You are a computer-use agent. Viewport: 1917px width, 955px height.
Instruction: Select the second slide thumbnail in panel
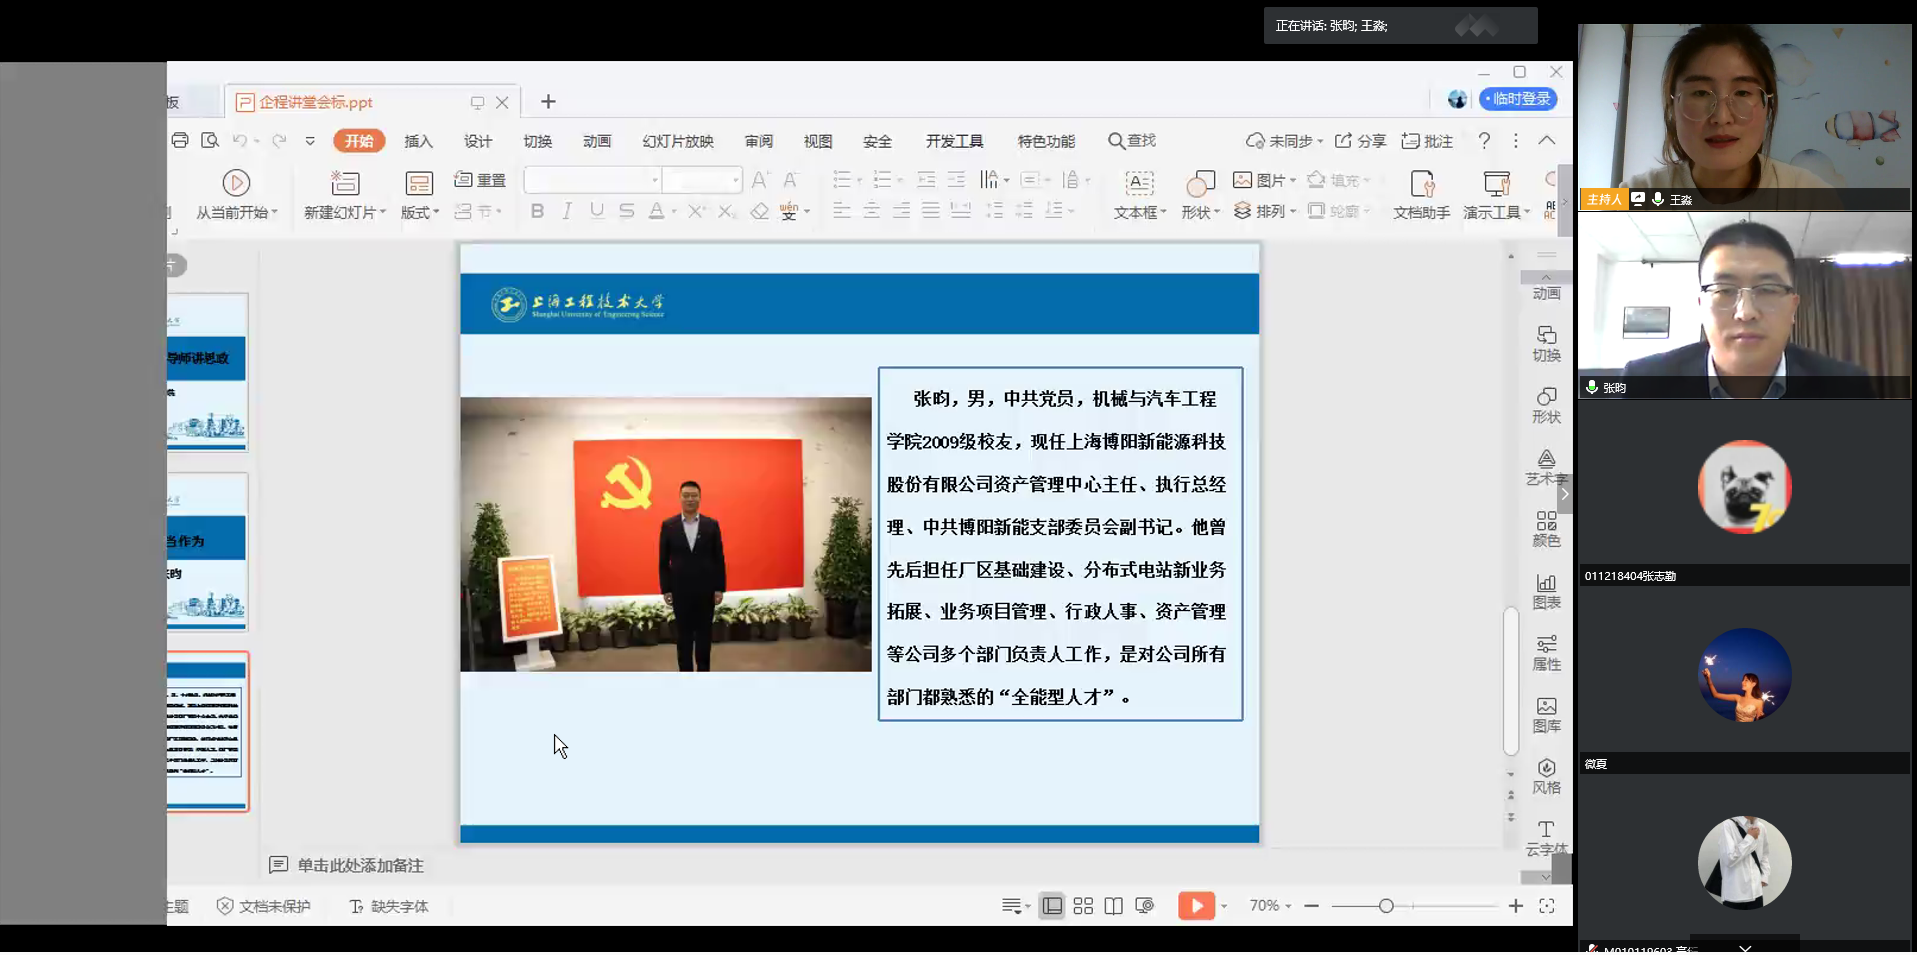coord(207,552)
